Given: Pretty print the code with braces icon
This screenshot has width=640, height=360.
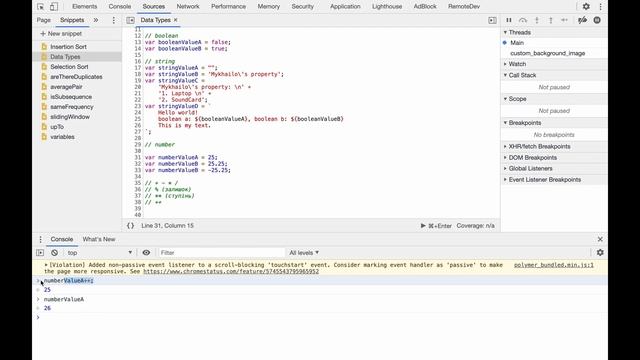Looking at the screenshot, I should [130, 226].
